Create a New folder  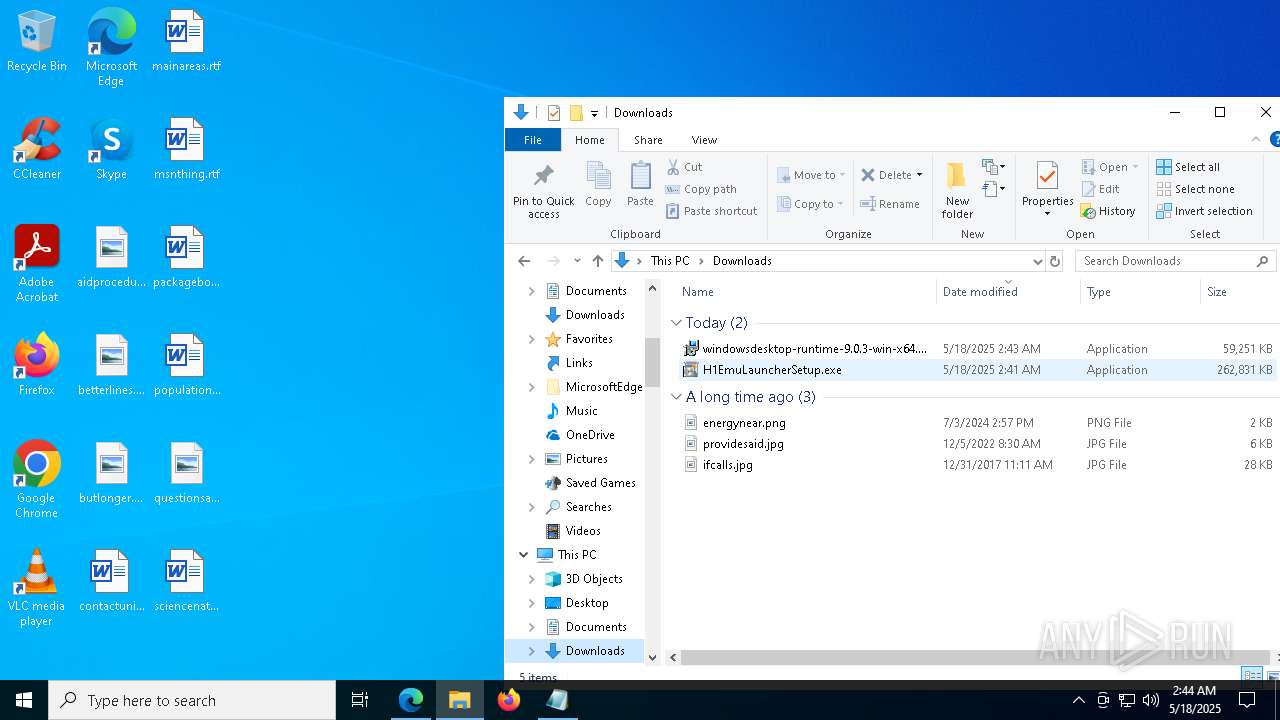[957, 190]
